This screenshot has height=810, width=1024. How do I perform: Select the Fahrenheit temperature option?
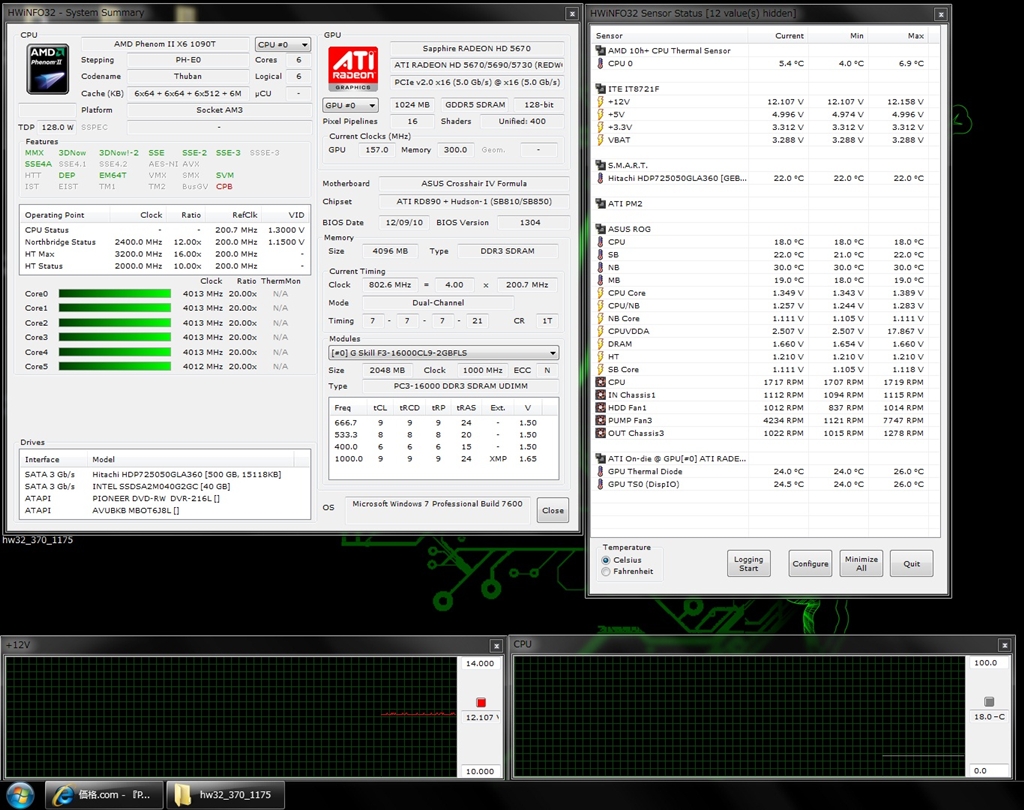tap(606, 571)
